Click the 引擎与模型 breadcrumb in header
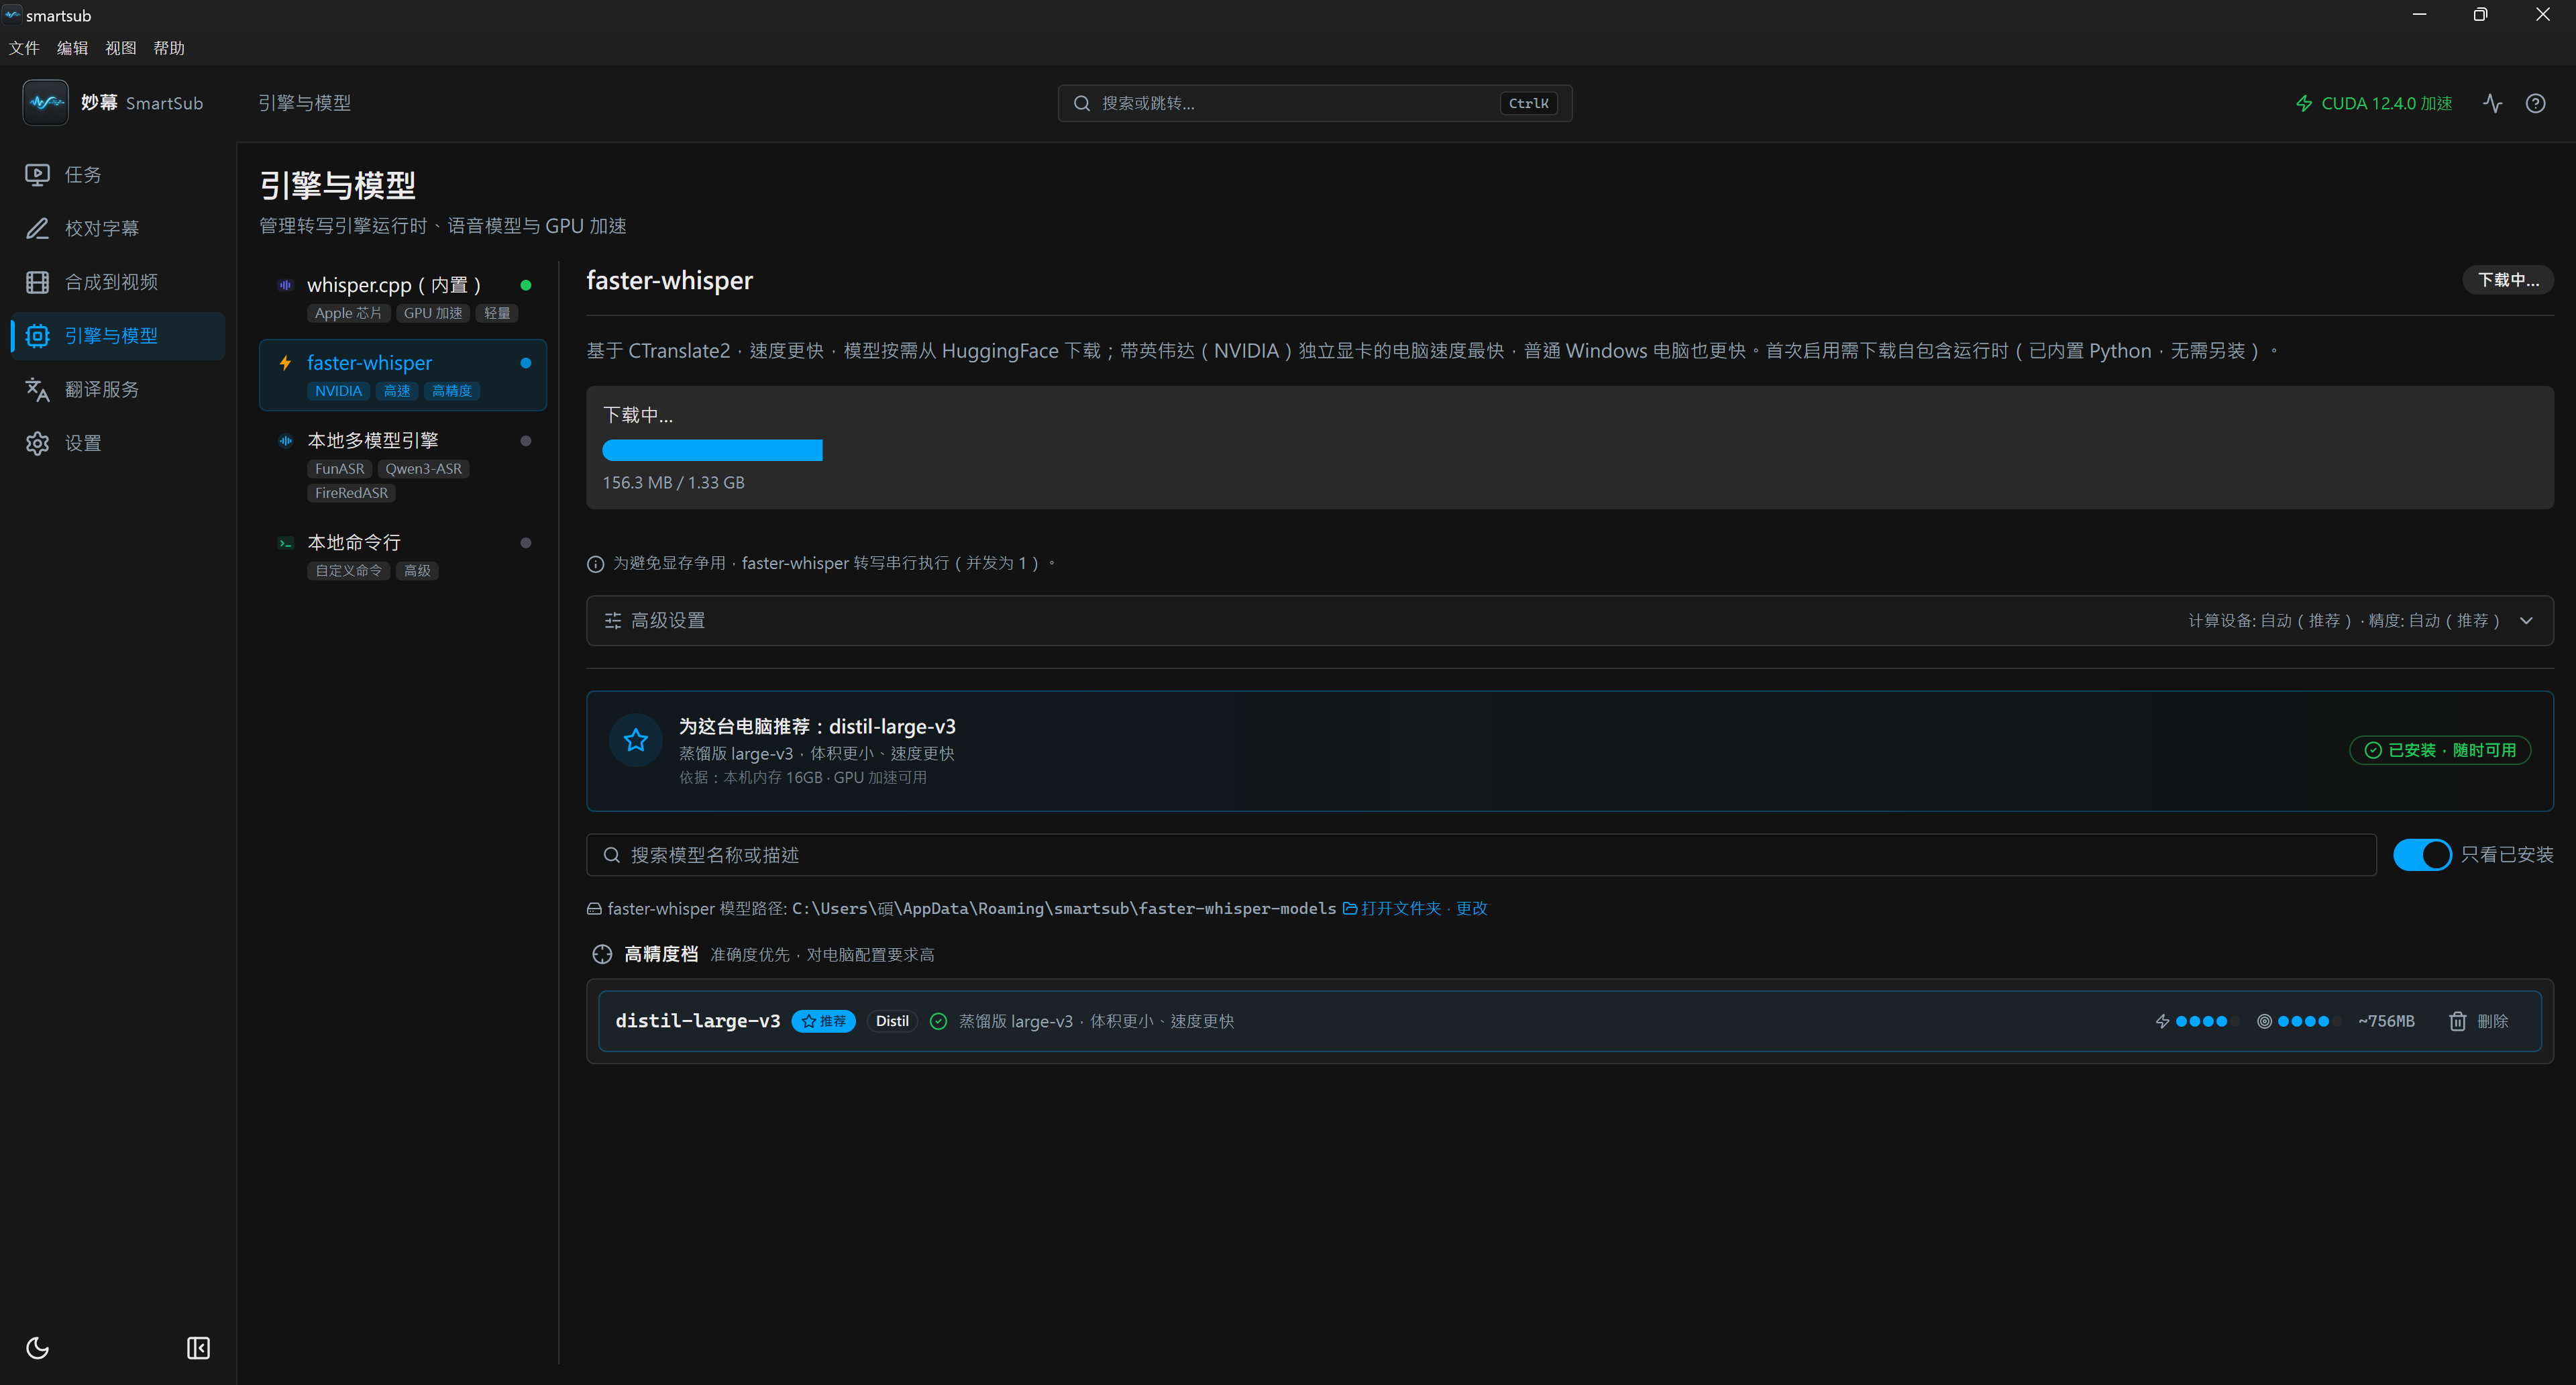2576x1385 pixels. click(304, 103)
